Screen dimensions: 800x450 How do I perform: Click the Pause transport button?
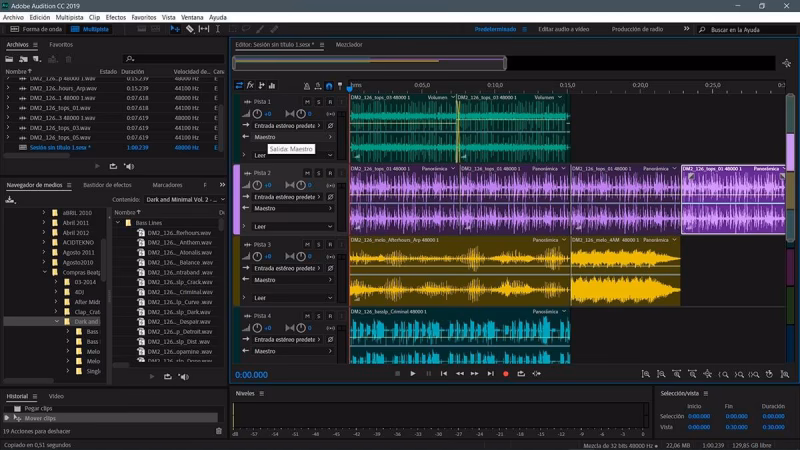coord(429,373)
